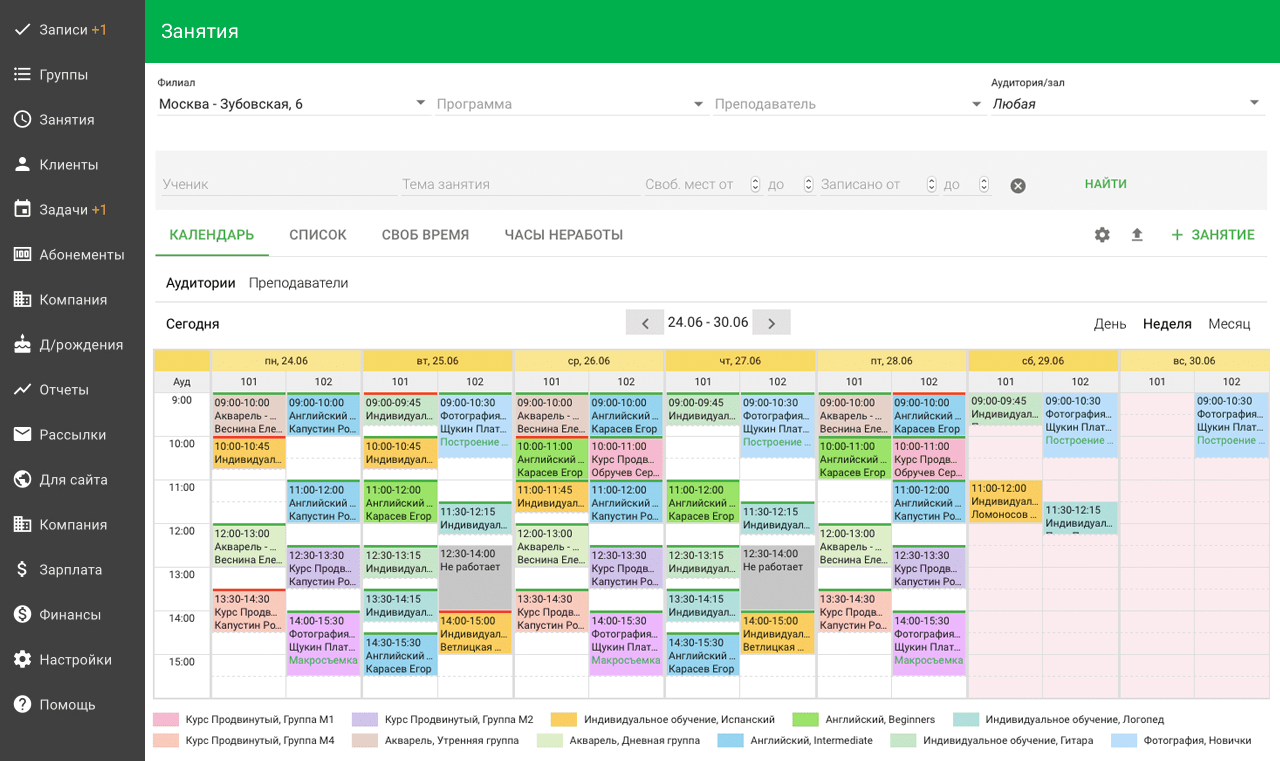Click the НАЙТИ search button
The width and height of the screenshot is (1280, 761).
coord(1105,184)
